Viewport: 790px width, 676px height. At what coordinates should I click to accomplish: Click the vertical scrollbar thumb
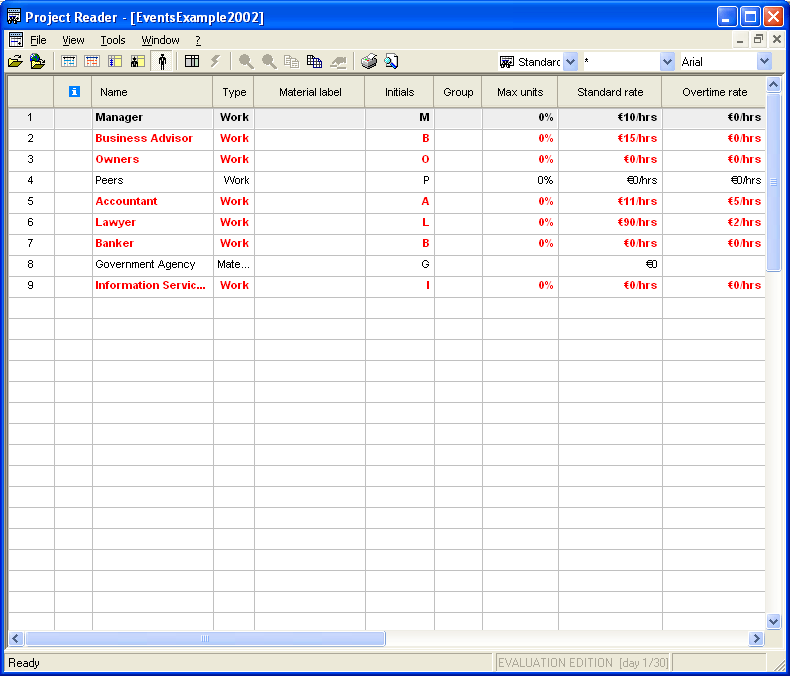(773, 182)
